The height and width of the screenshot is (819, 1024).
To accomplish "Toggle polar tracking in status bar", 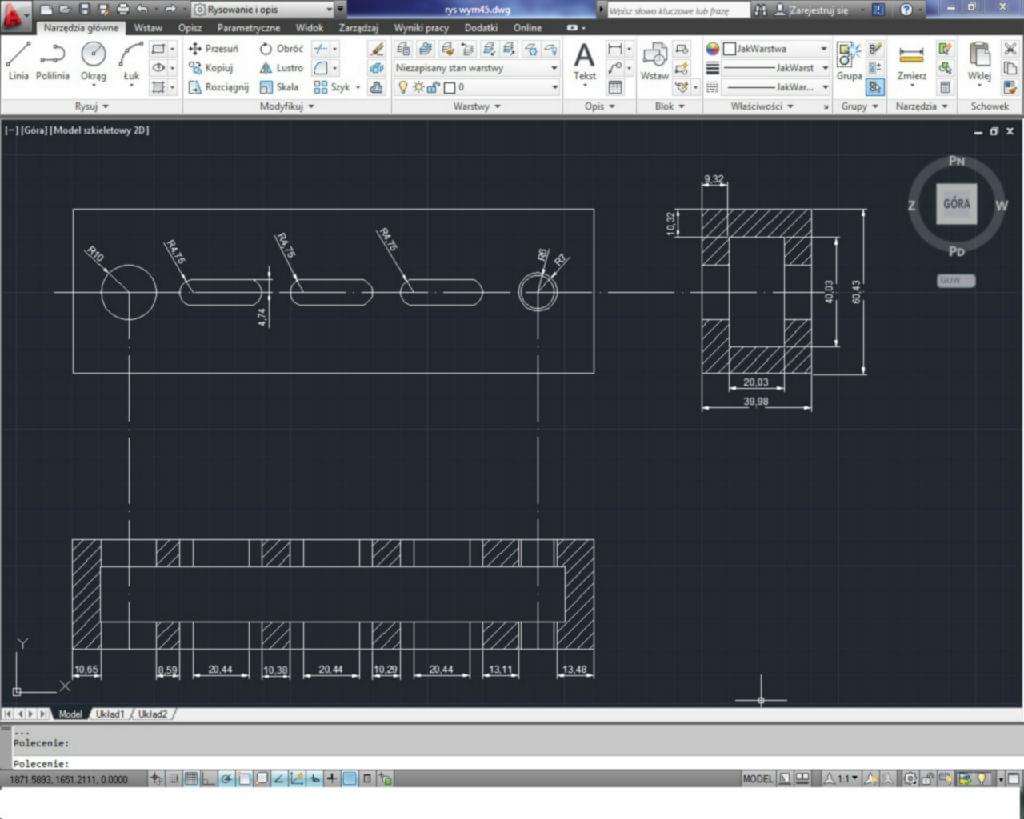I will point(226,779).
